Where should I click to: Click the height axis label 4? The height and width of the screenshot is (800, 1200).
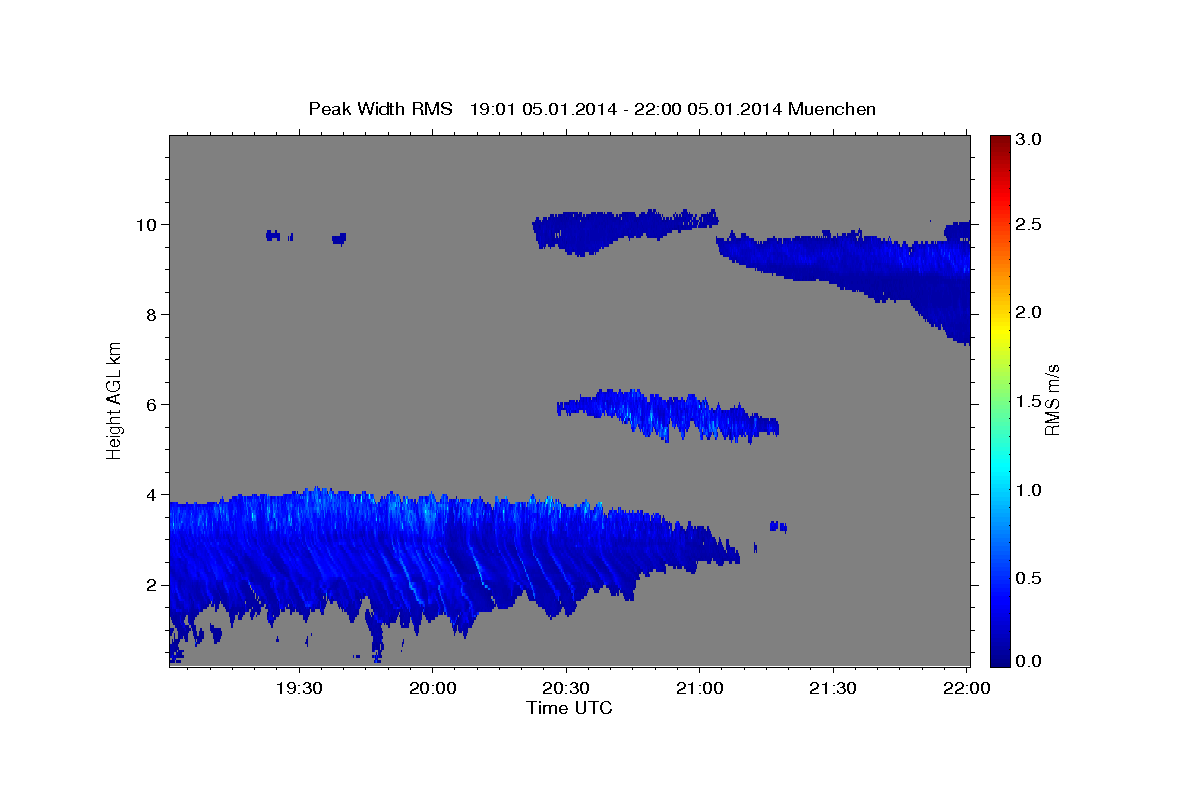153,494
